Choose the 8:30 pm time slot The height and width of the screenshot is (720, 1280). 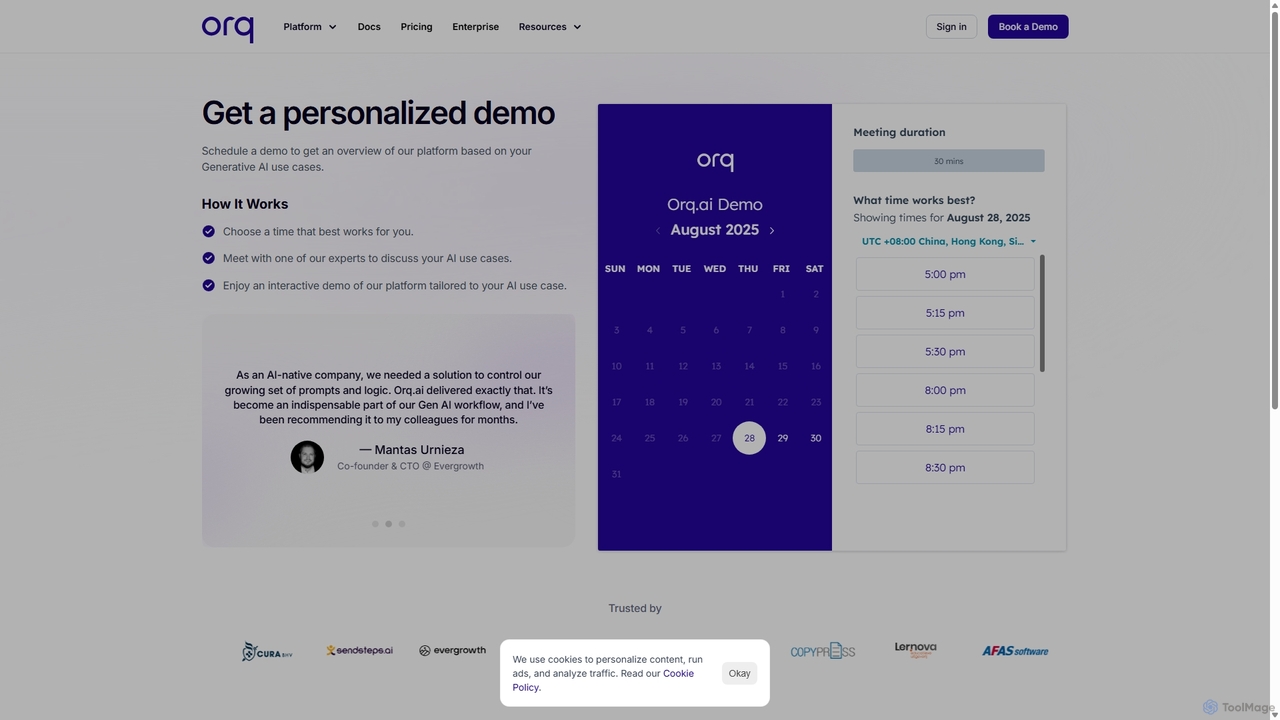pyautogui.click(x=945, y=468)
